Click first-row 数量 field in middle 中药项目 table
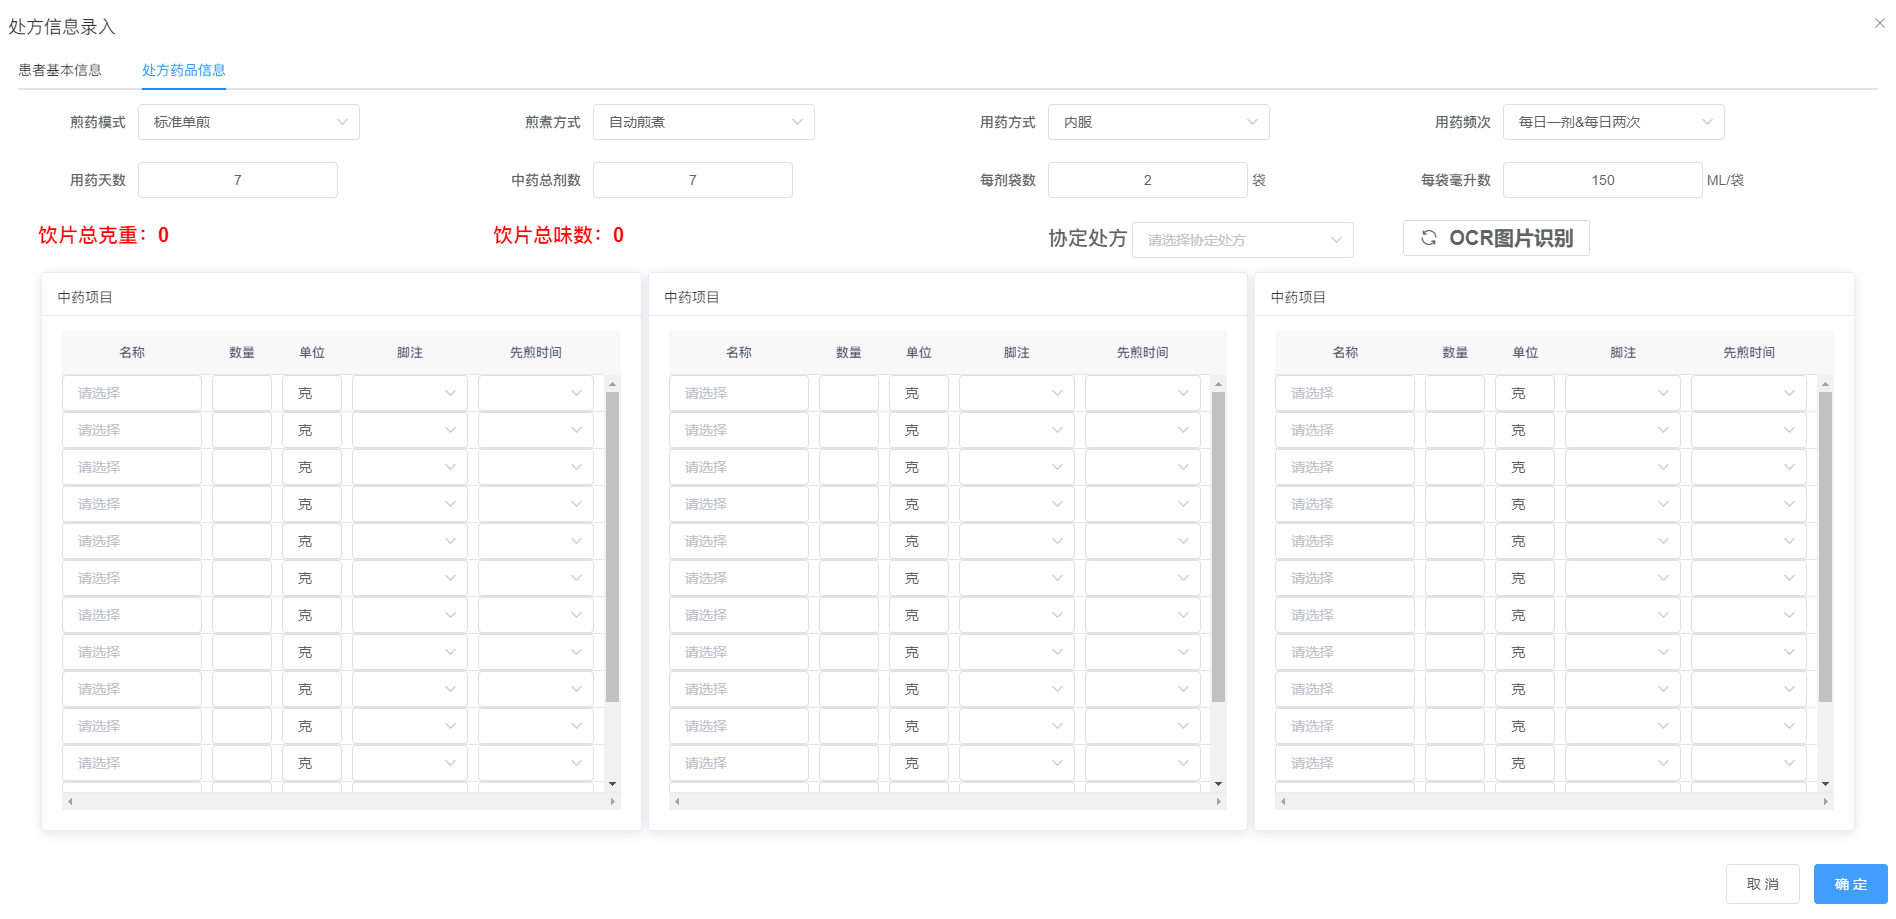 (849, 393)
